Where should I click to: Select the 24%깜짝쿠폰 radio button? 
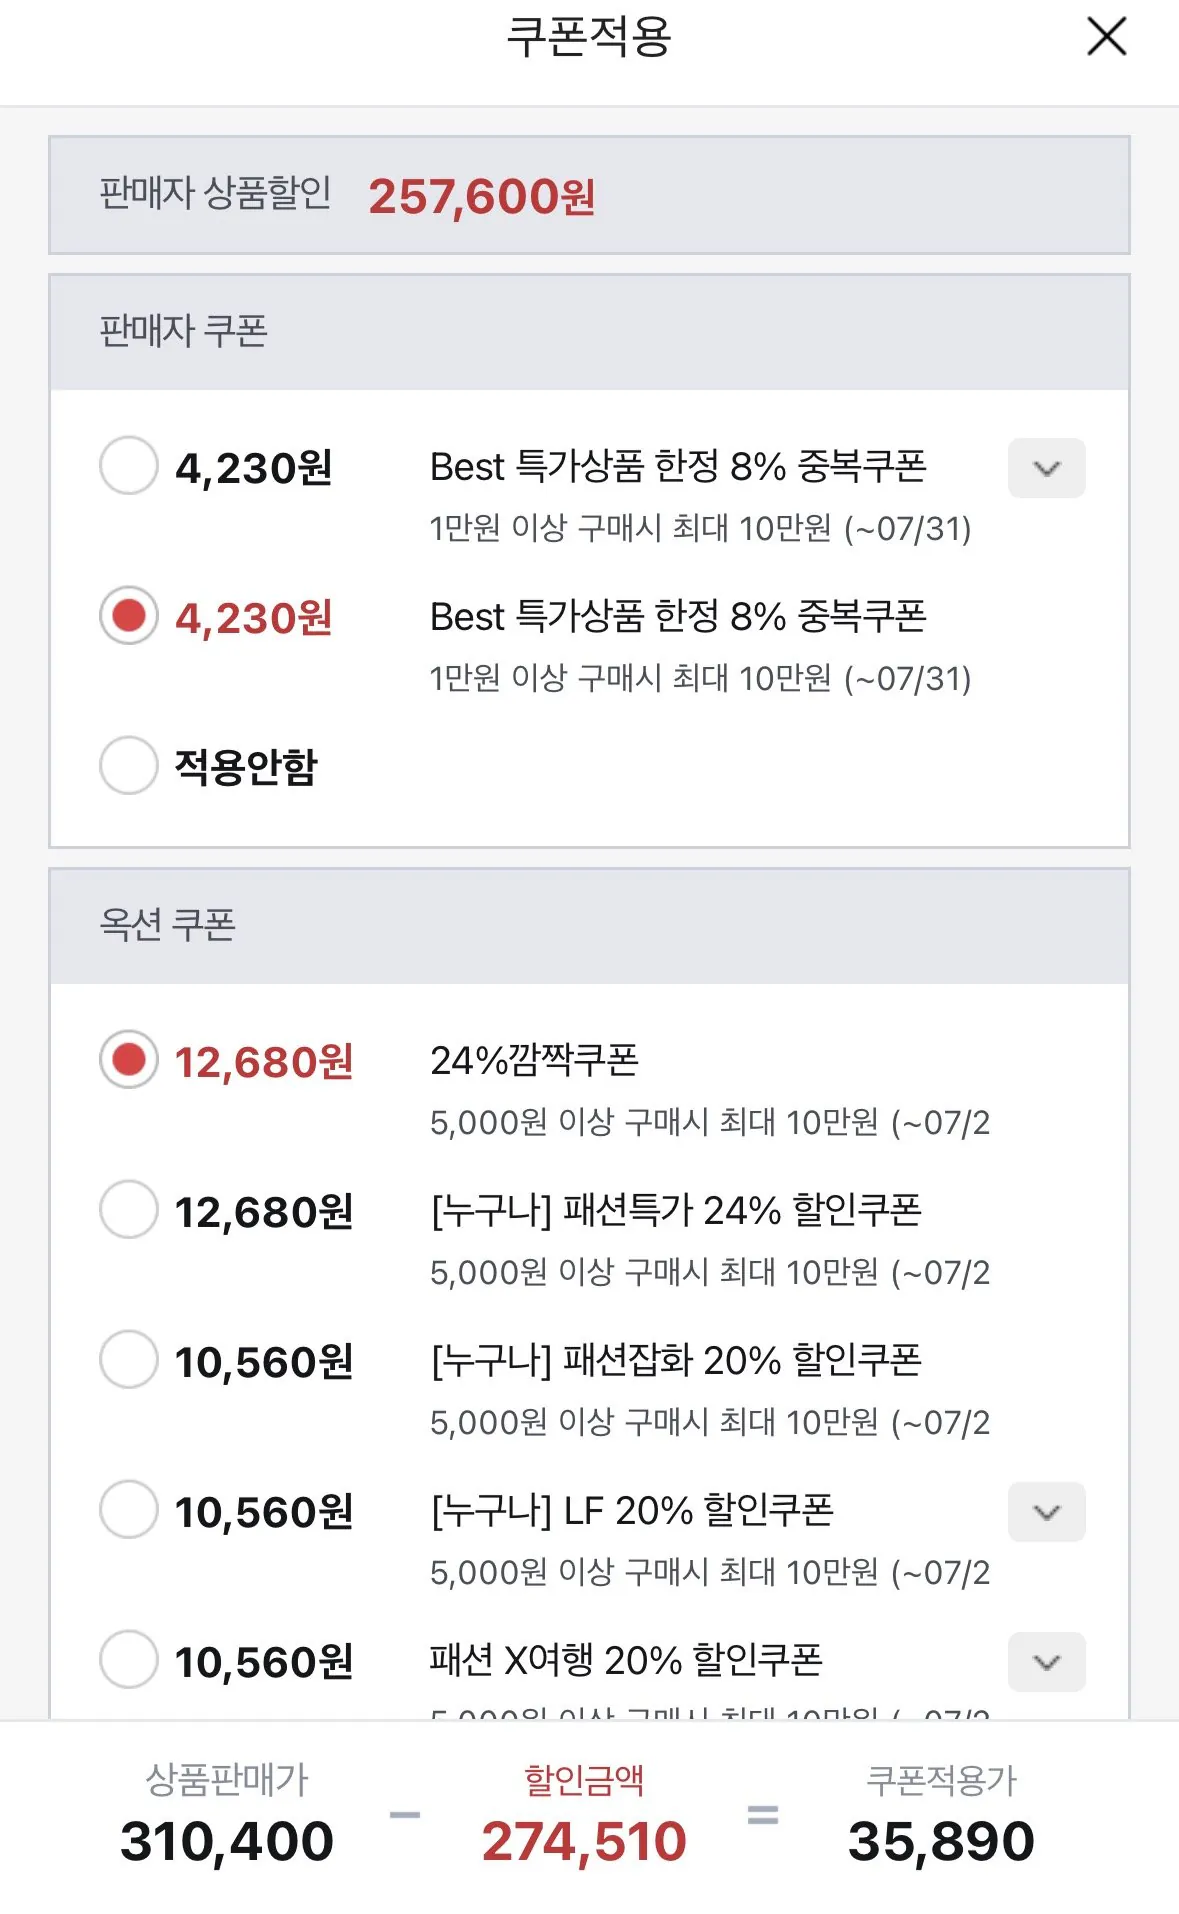[129, 1060]
